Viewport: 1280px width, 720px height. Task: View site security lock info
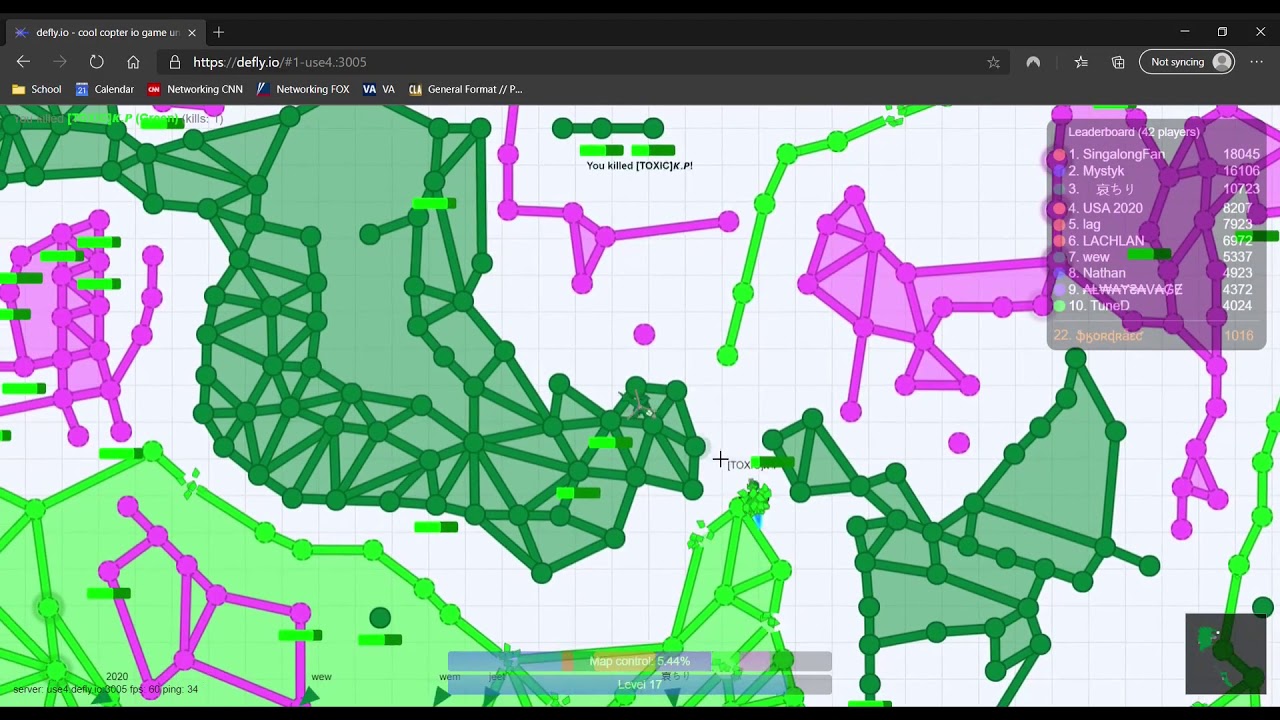[175, 62]
